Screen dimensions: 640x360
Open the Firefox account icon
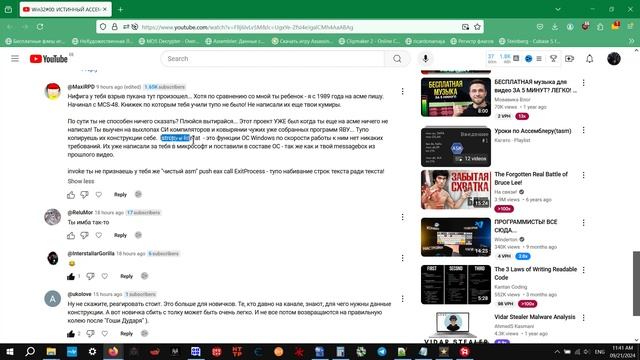click(570, 27)
